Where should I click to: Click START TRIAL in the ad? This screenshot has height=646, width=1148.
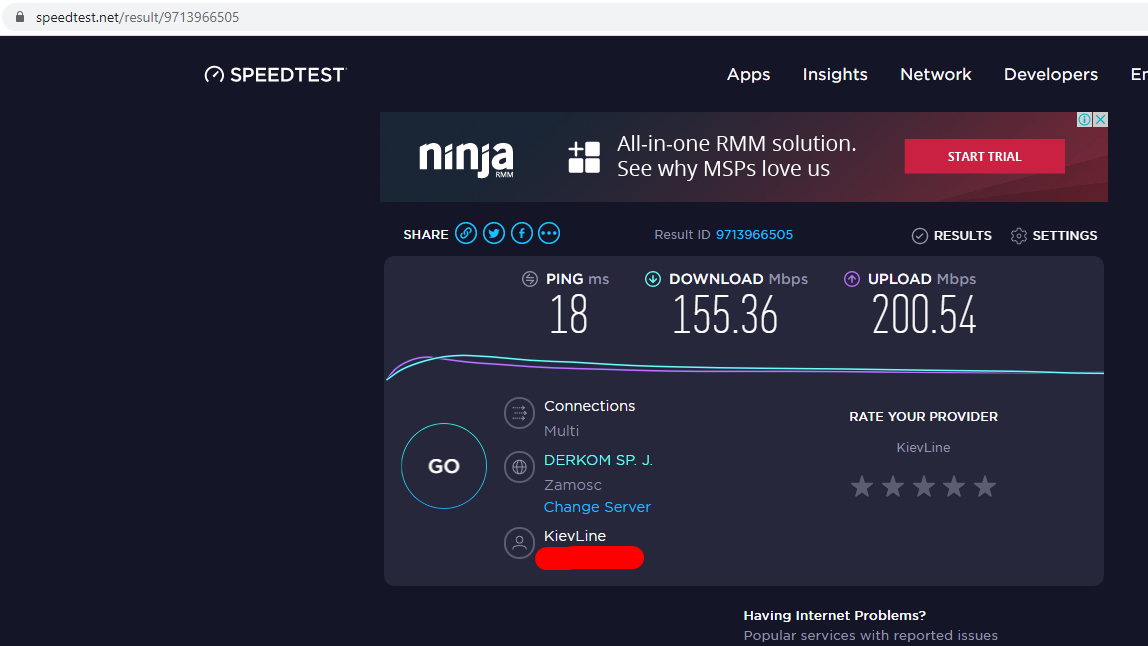click(984, 156)
